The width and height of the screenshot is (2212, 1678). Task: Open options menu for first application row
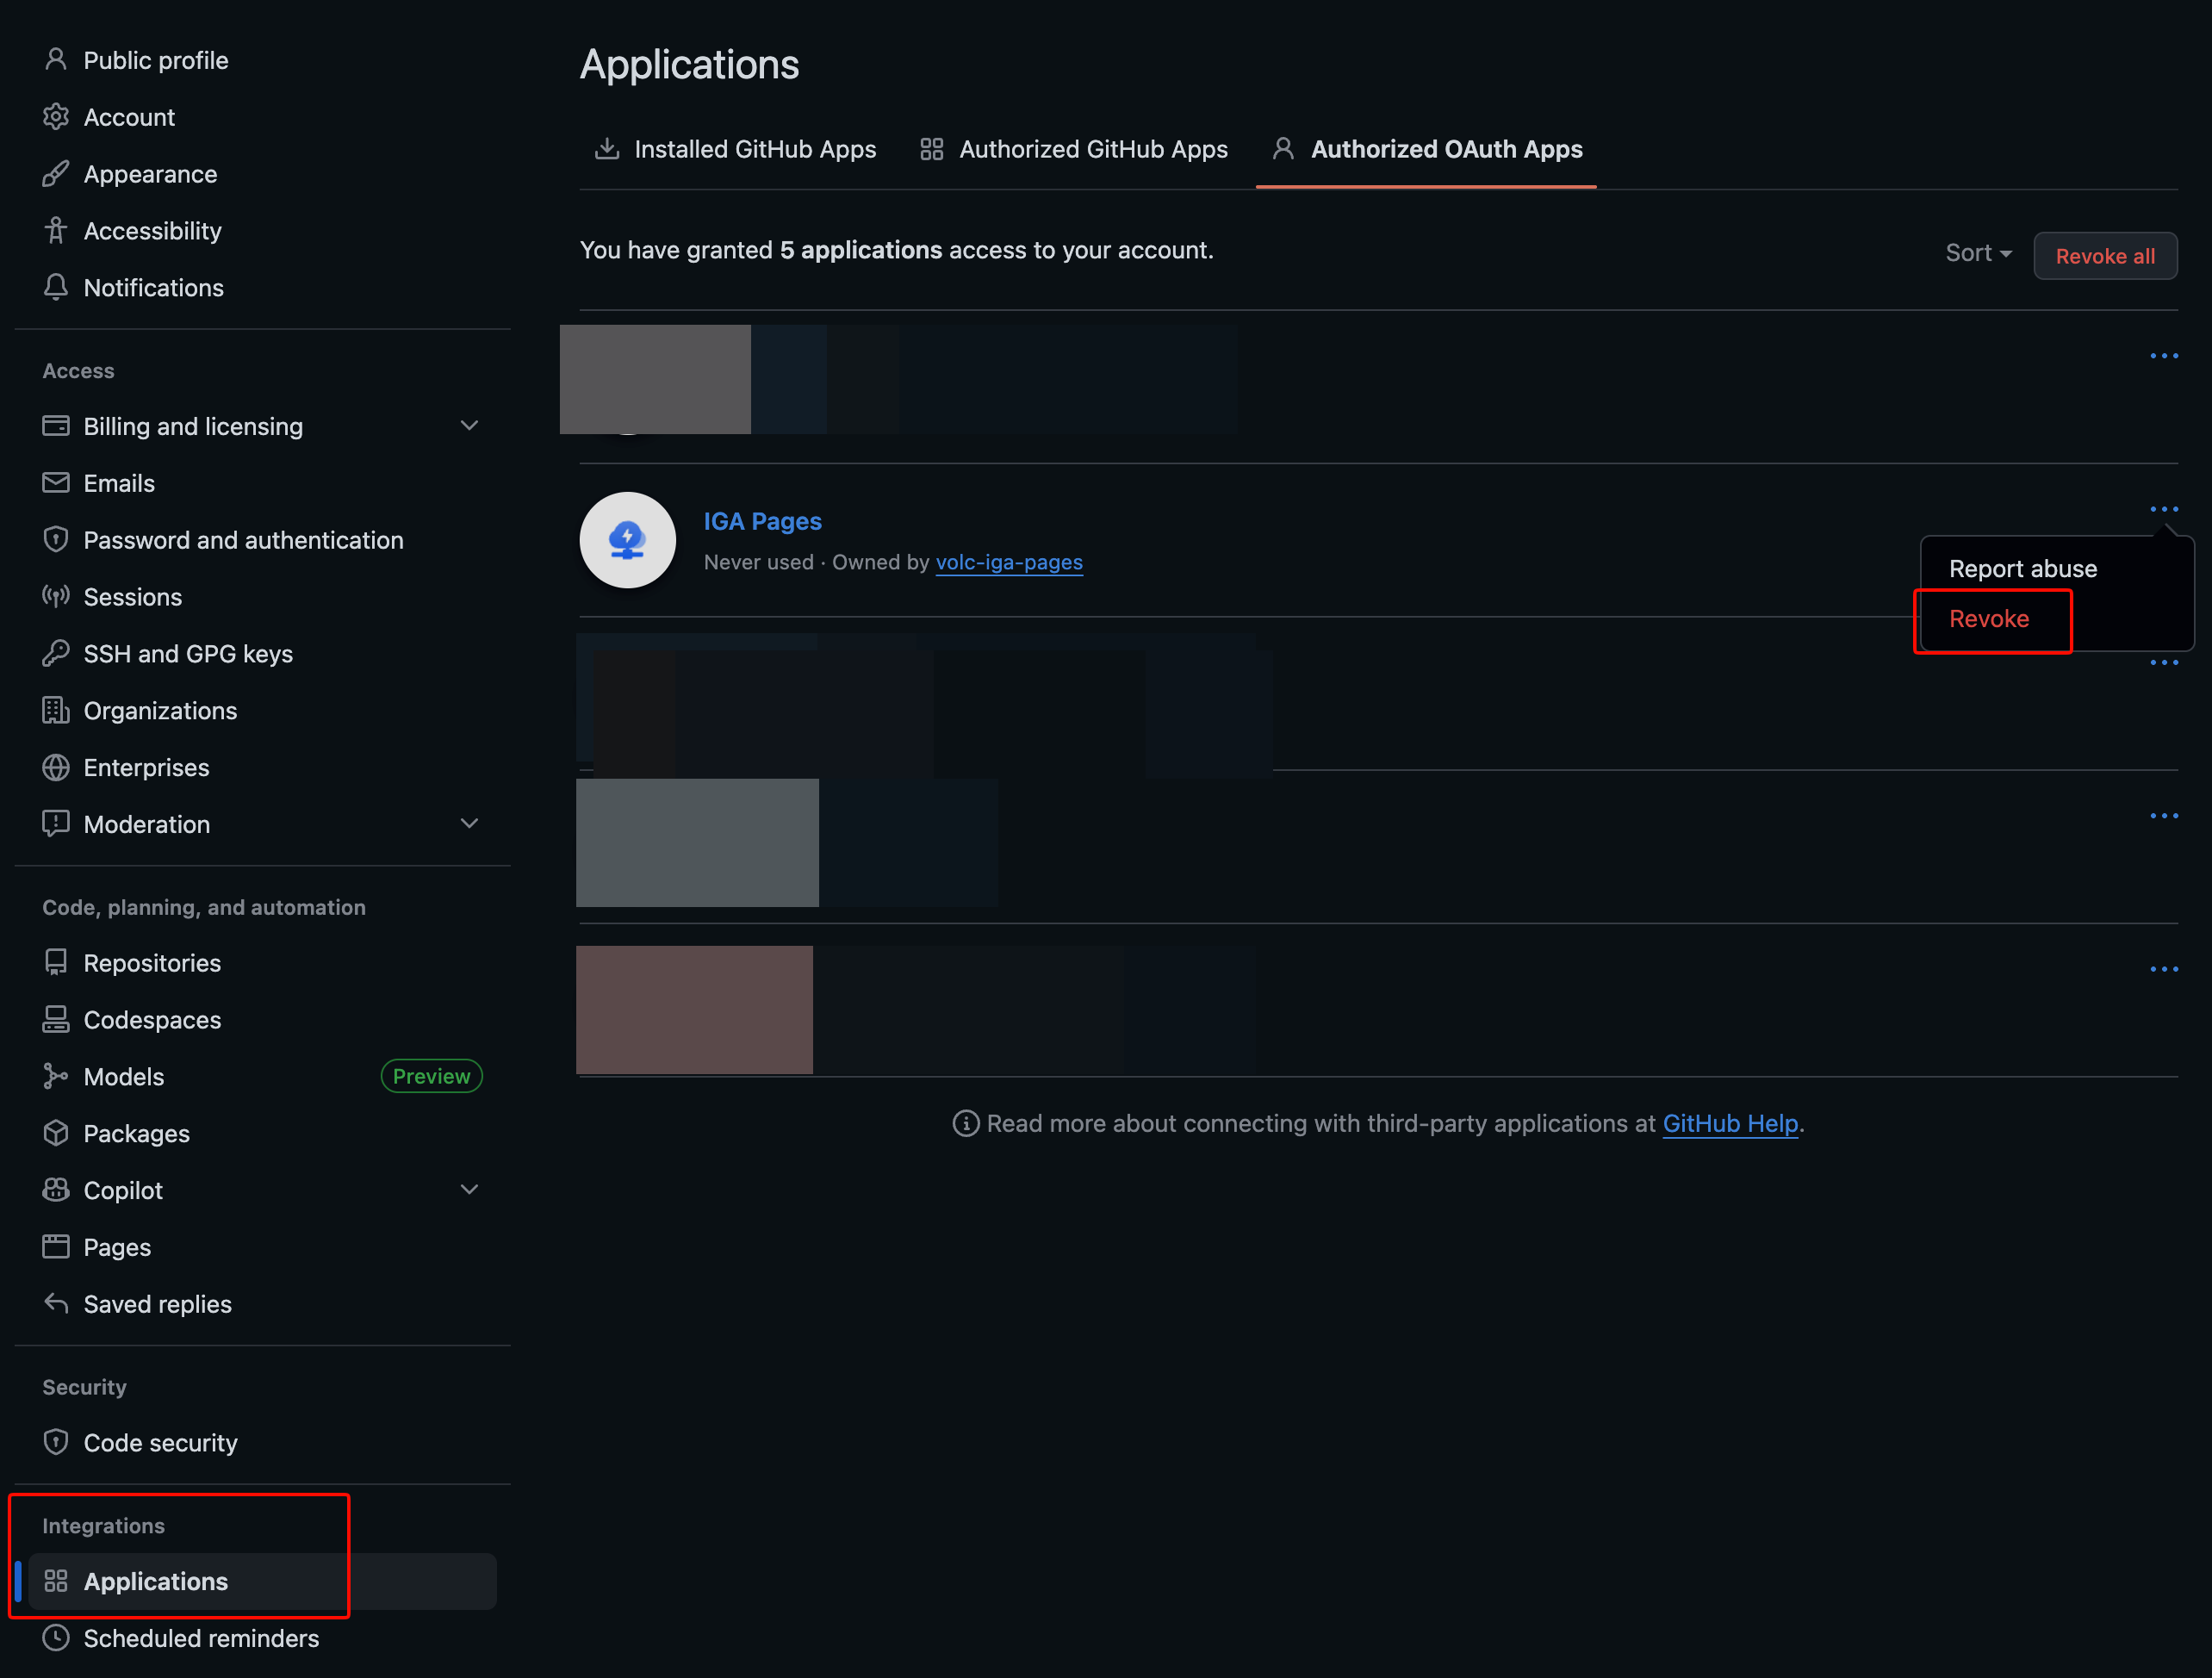pyautogui.click(x=2164, y=356)
